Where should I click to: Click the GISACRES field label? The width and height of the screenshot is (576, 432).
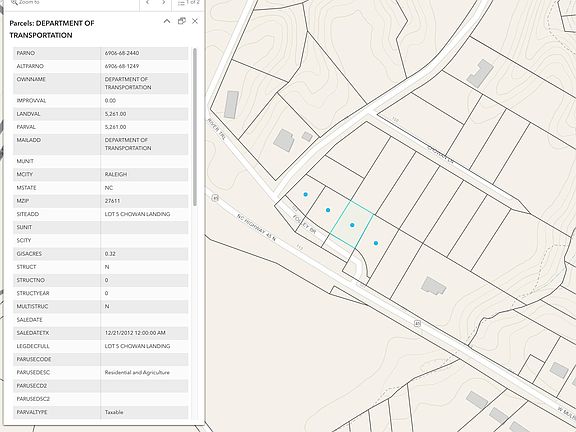[x=29, y=254]
